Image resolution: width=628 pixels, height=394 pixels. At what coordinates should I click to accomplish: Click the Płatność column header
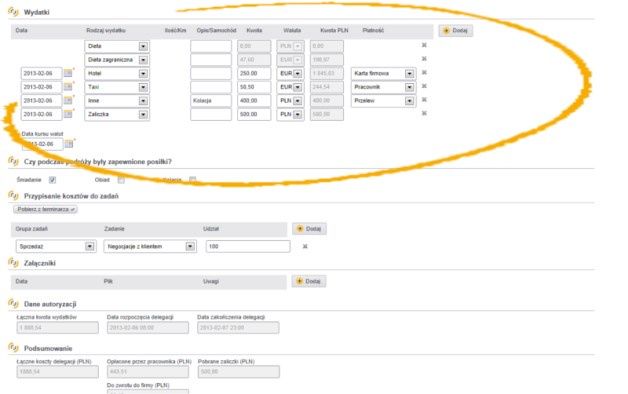coord(373,30)
